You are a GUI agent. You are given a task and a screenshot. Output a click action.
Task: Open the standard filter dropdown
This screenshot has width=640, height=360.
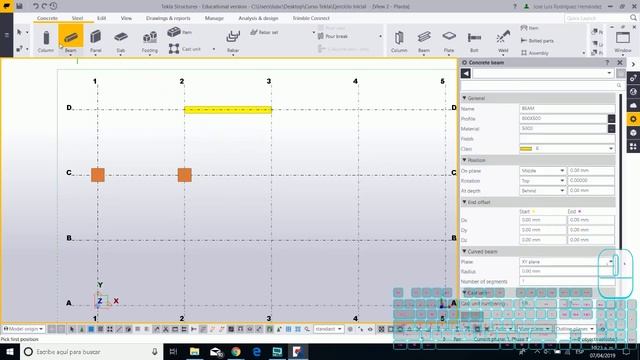[329, 329]
